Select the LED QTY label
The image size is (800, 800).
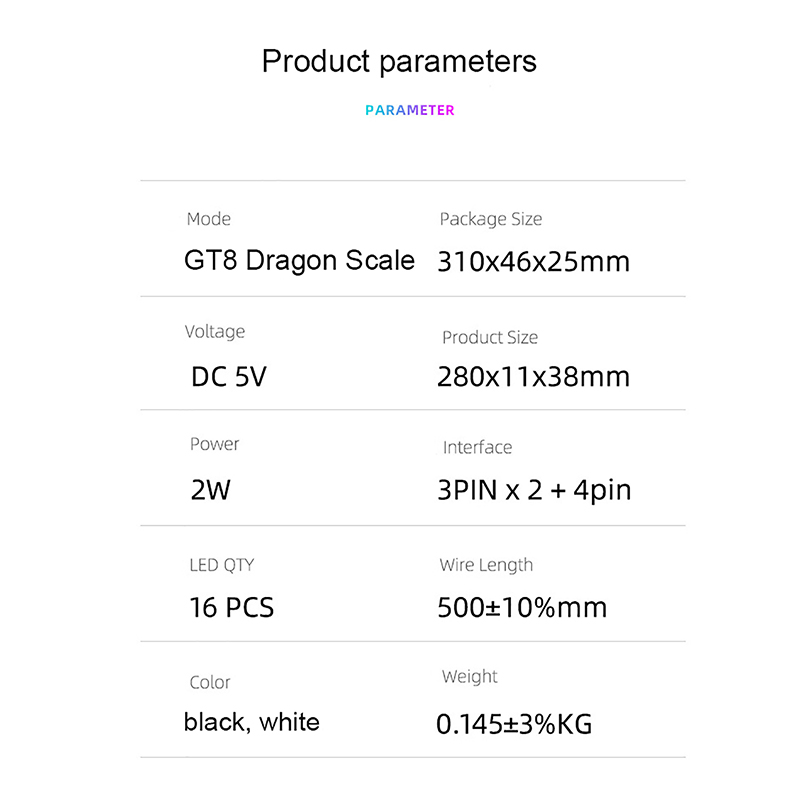(222, 565)
